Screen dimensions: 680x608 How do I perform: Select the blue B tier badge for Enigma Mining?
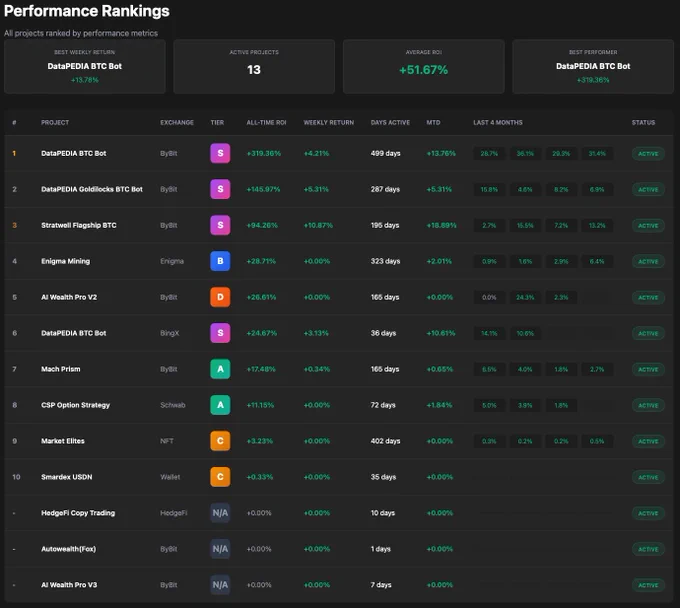220,261
